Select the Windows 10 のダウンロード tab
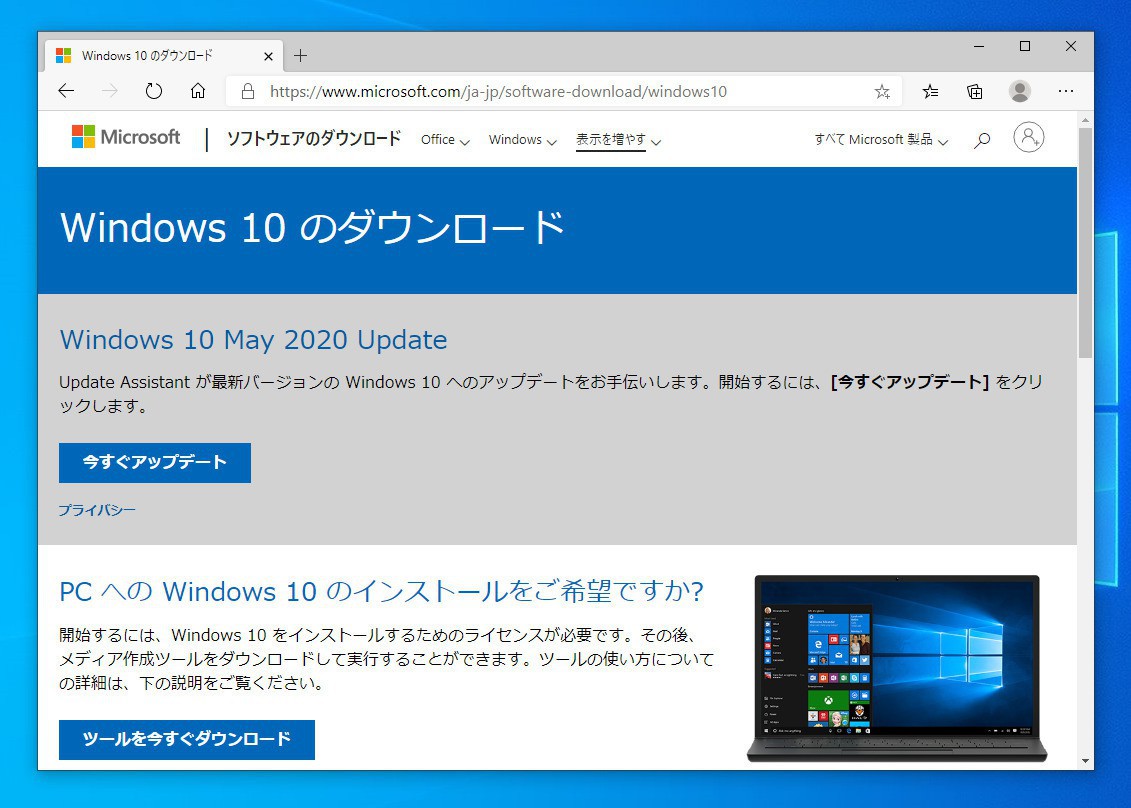The width and height of the screenshot is (1131, 808). (x=164, y=56)
